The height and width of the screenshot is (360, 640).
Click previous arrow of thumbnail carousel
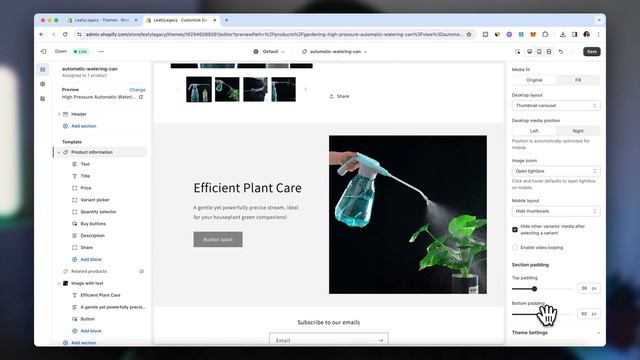click(x=178, y=89)
